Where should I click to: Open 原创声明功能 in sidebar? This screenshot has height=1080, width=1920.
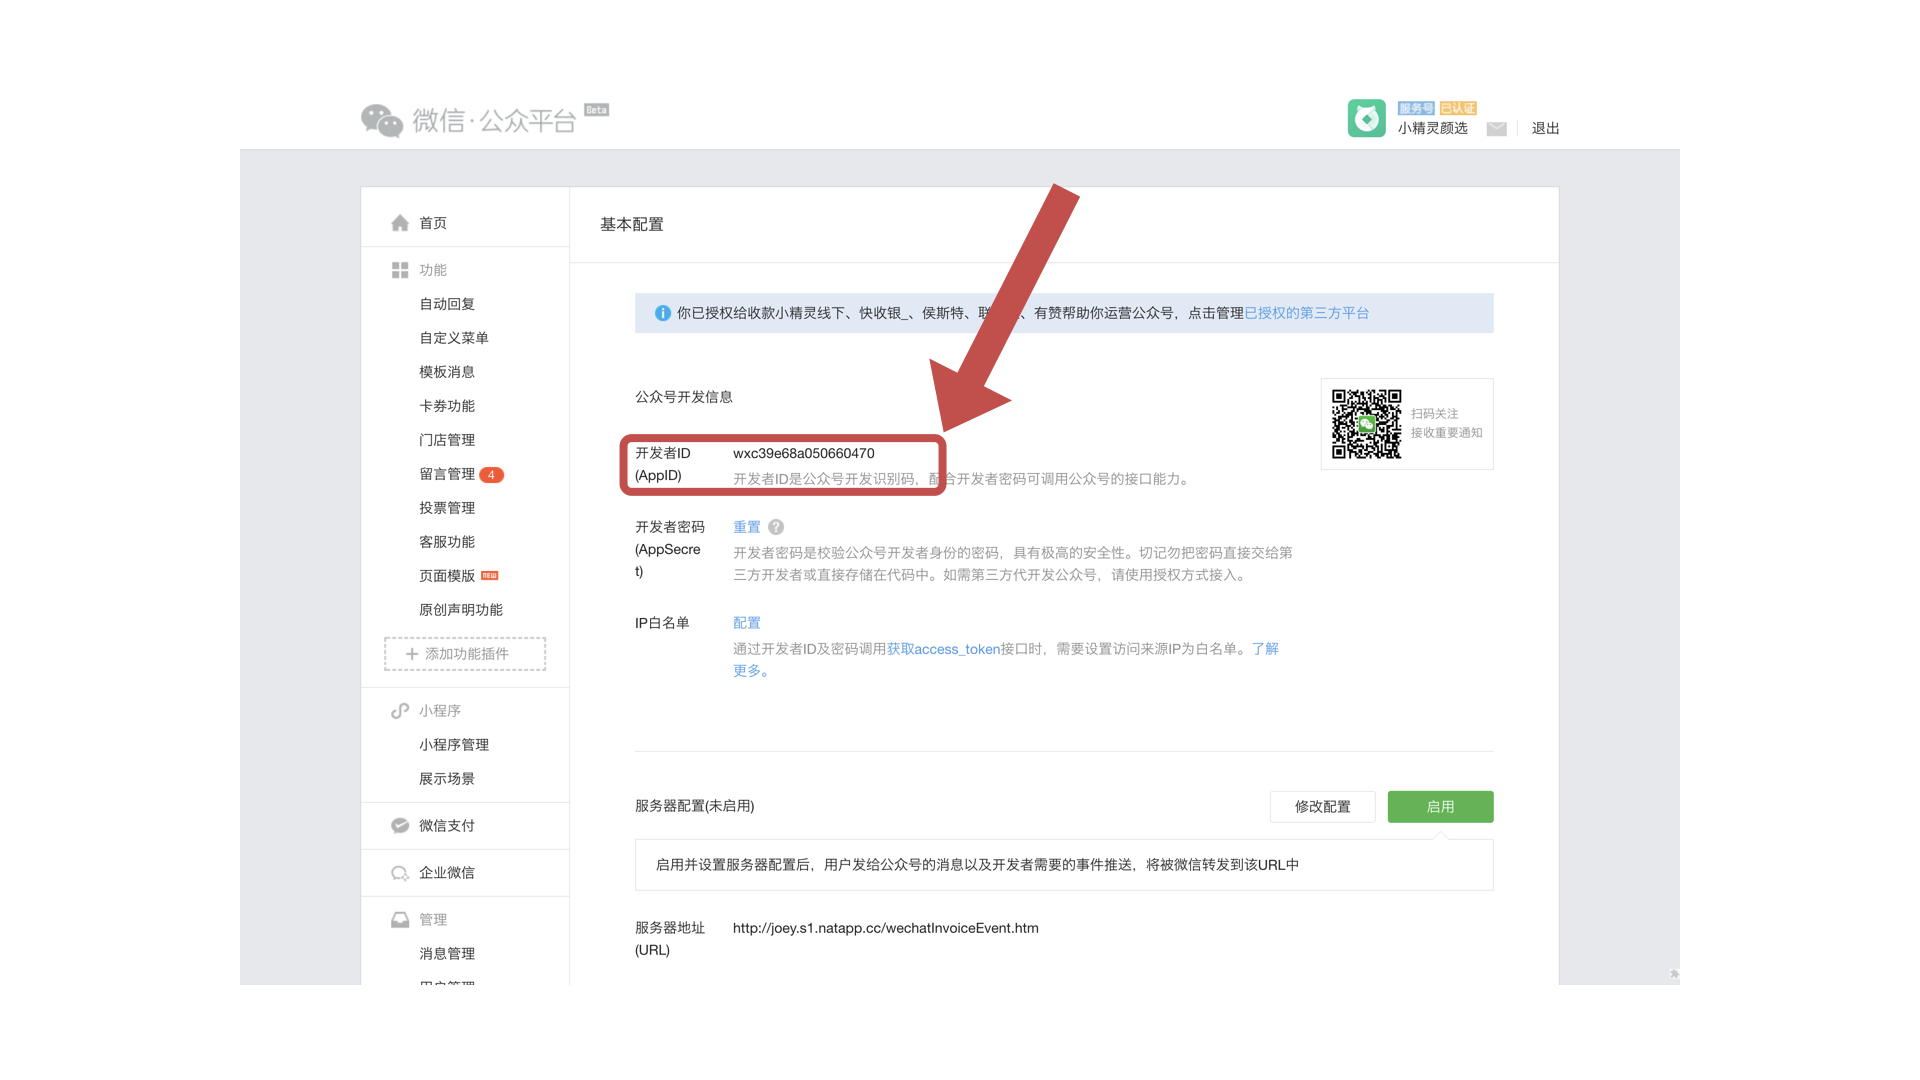461,610
